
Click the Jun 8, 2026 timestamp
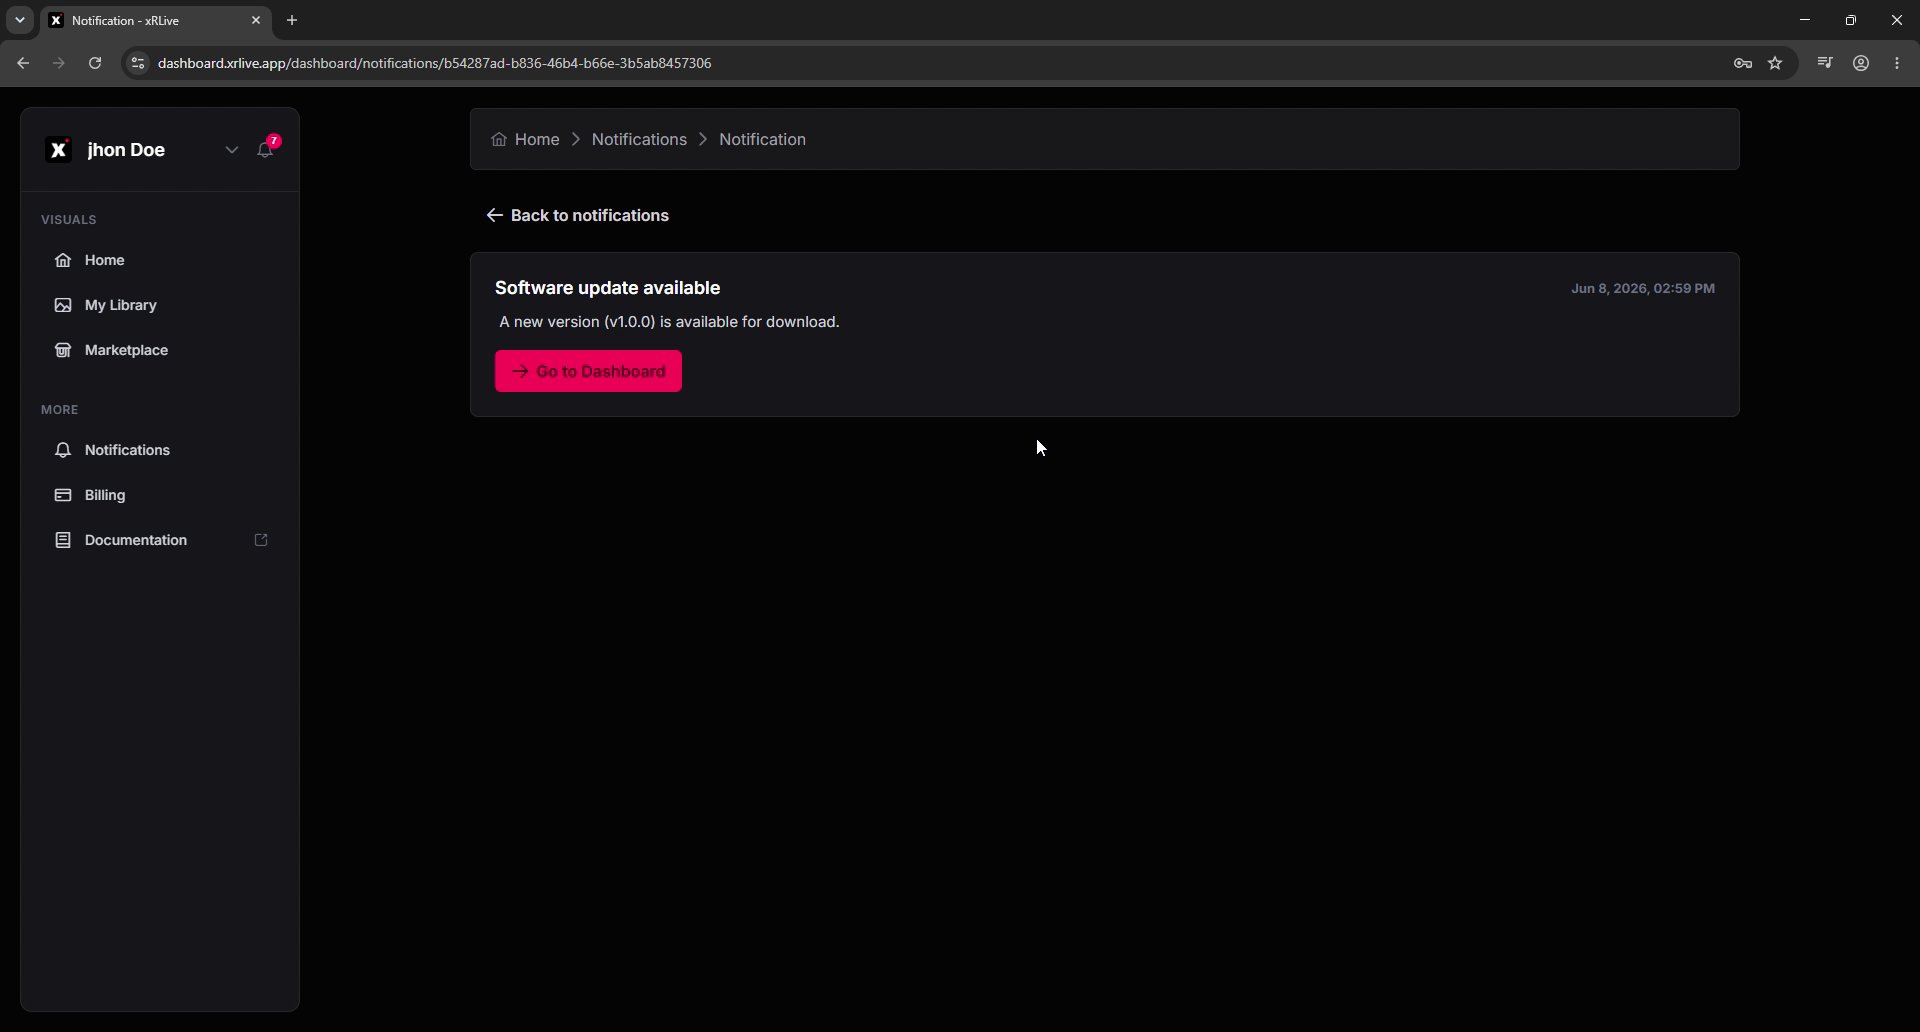(x=1643, y=288)
